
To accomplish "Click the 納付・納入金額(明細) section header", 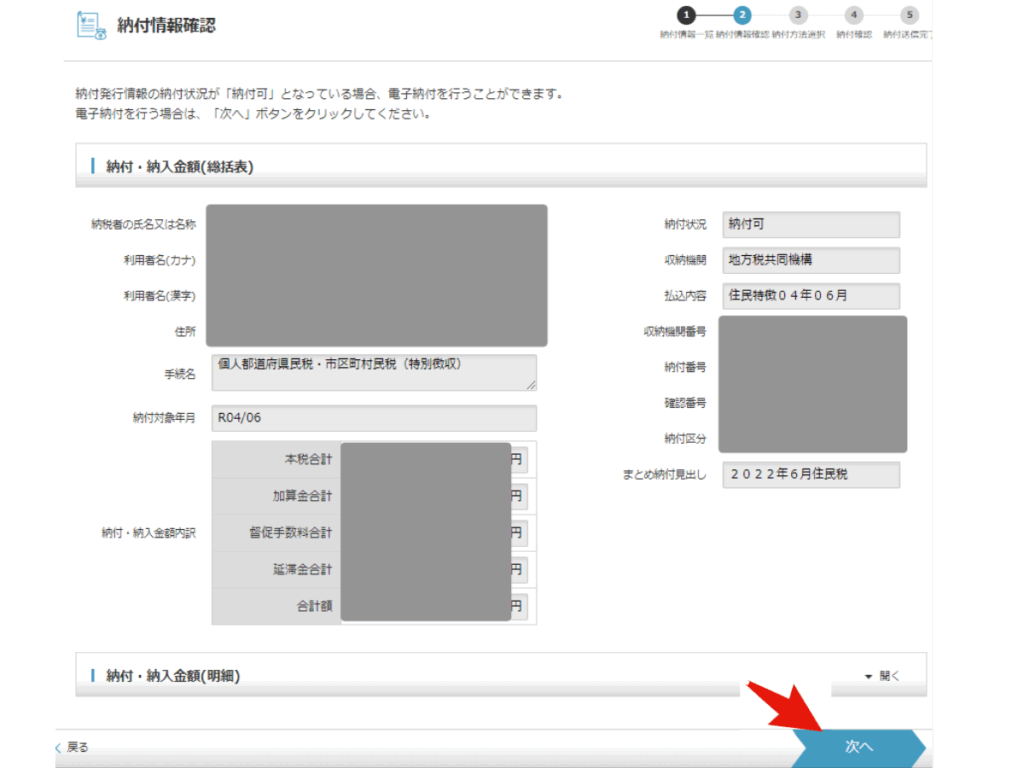I will [173, 676].
